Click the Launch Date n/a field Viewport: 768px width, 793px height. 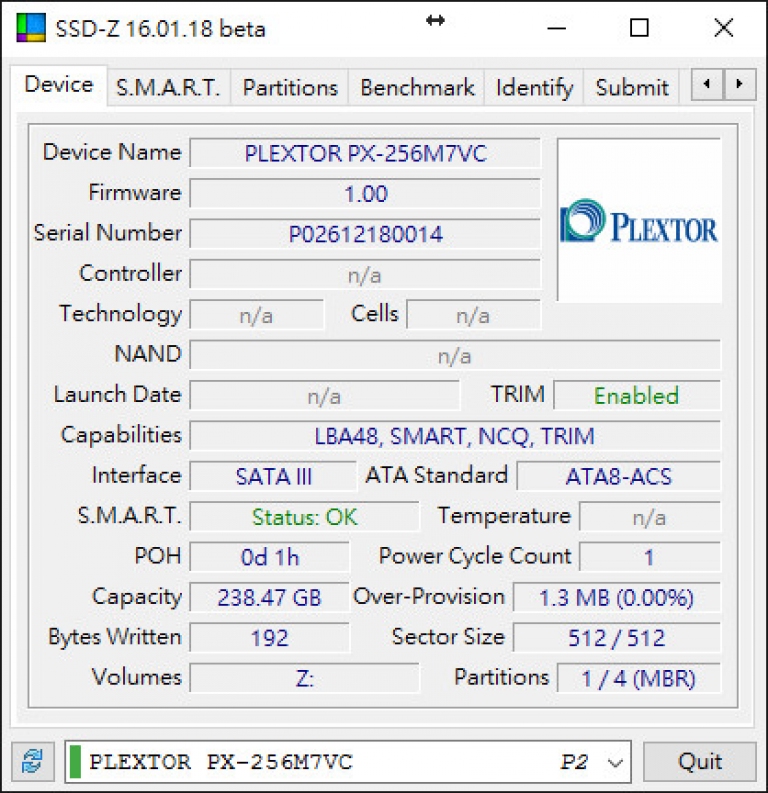coord(325,396)
